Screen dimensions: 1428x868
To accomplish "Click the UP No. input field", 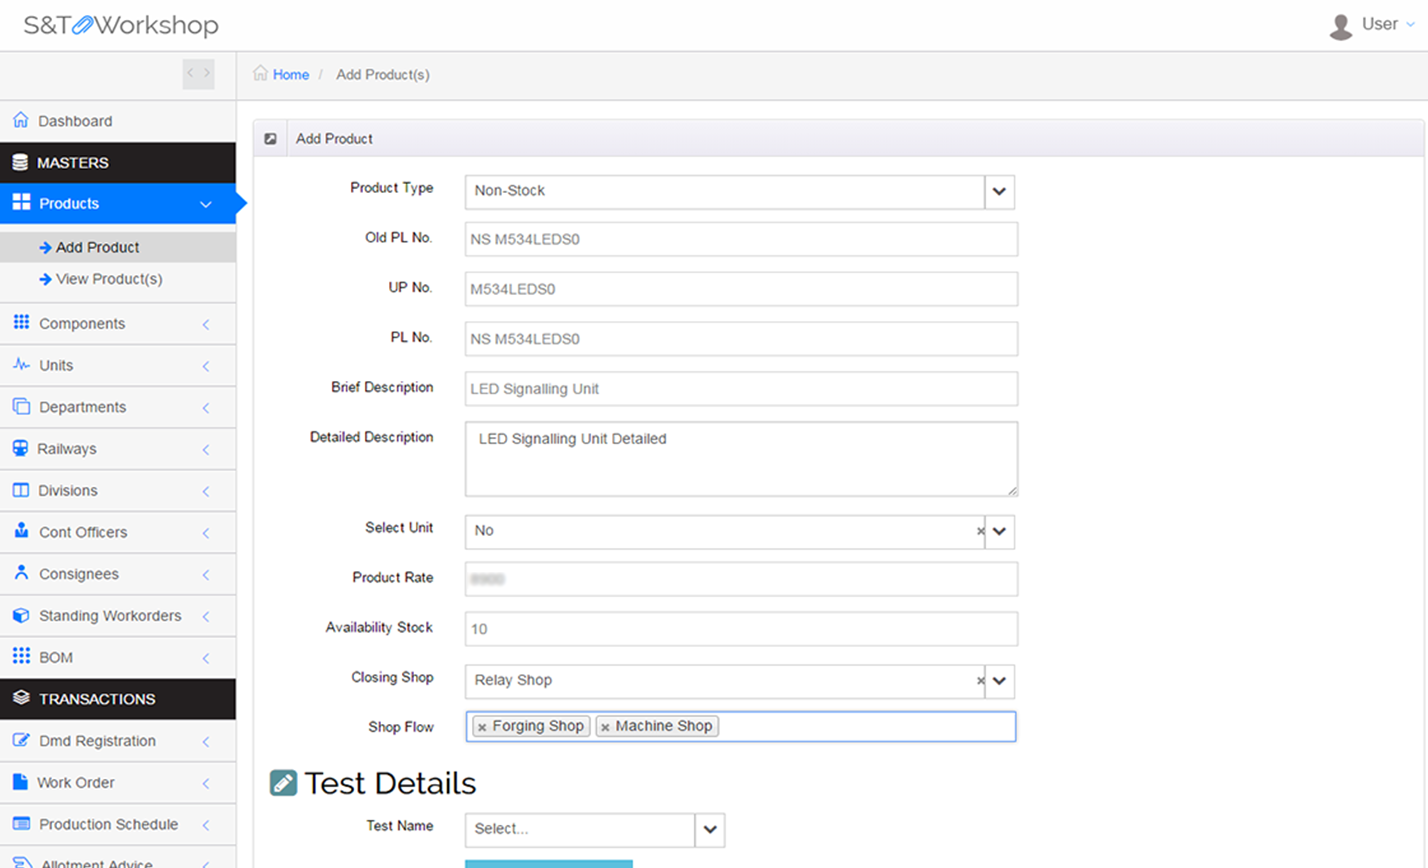I will [x=741, y=289].
